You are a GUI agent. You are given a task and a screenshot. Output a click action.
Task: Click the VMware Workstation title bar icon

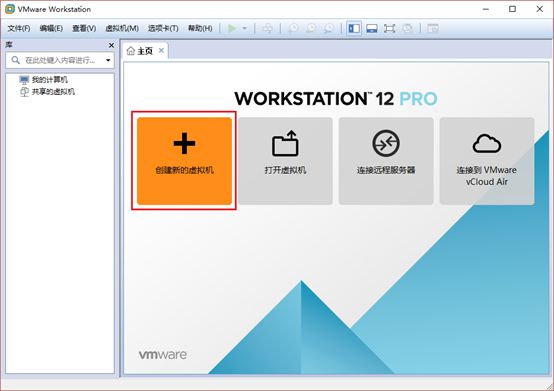[x=10, y=9]
